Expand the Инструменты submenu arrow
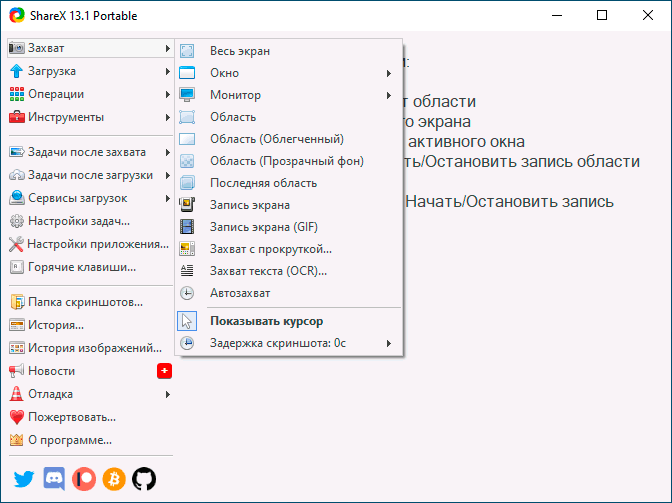 [x=168, y=117]
